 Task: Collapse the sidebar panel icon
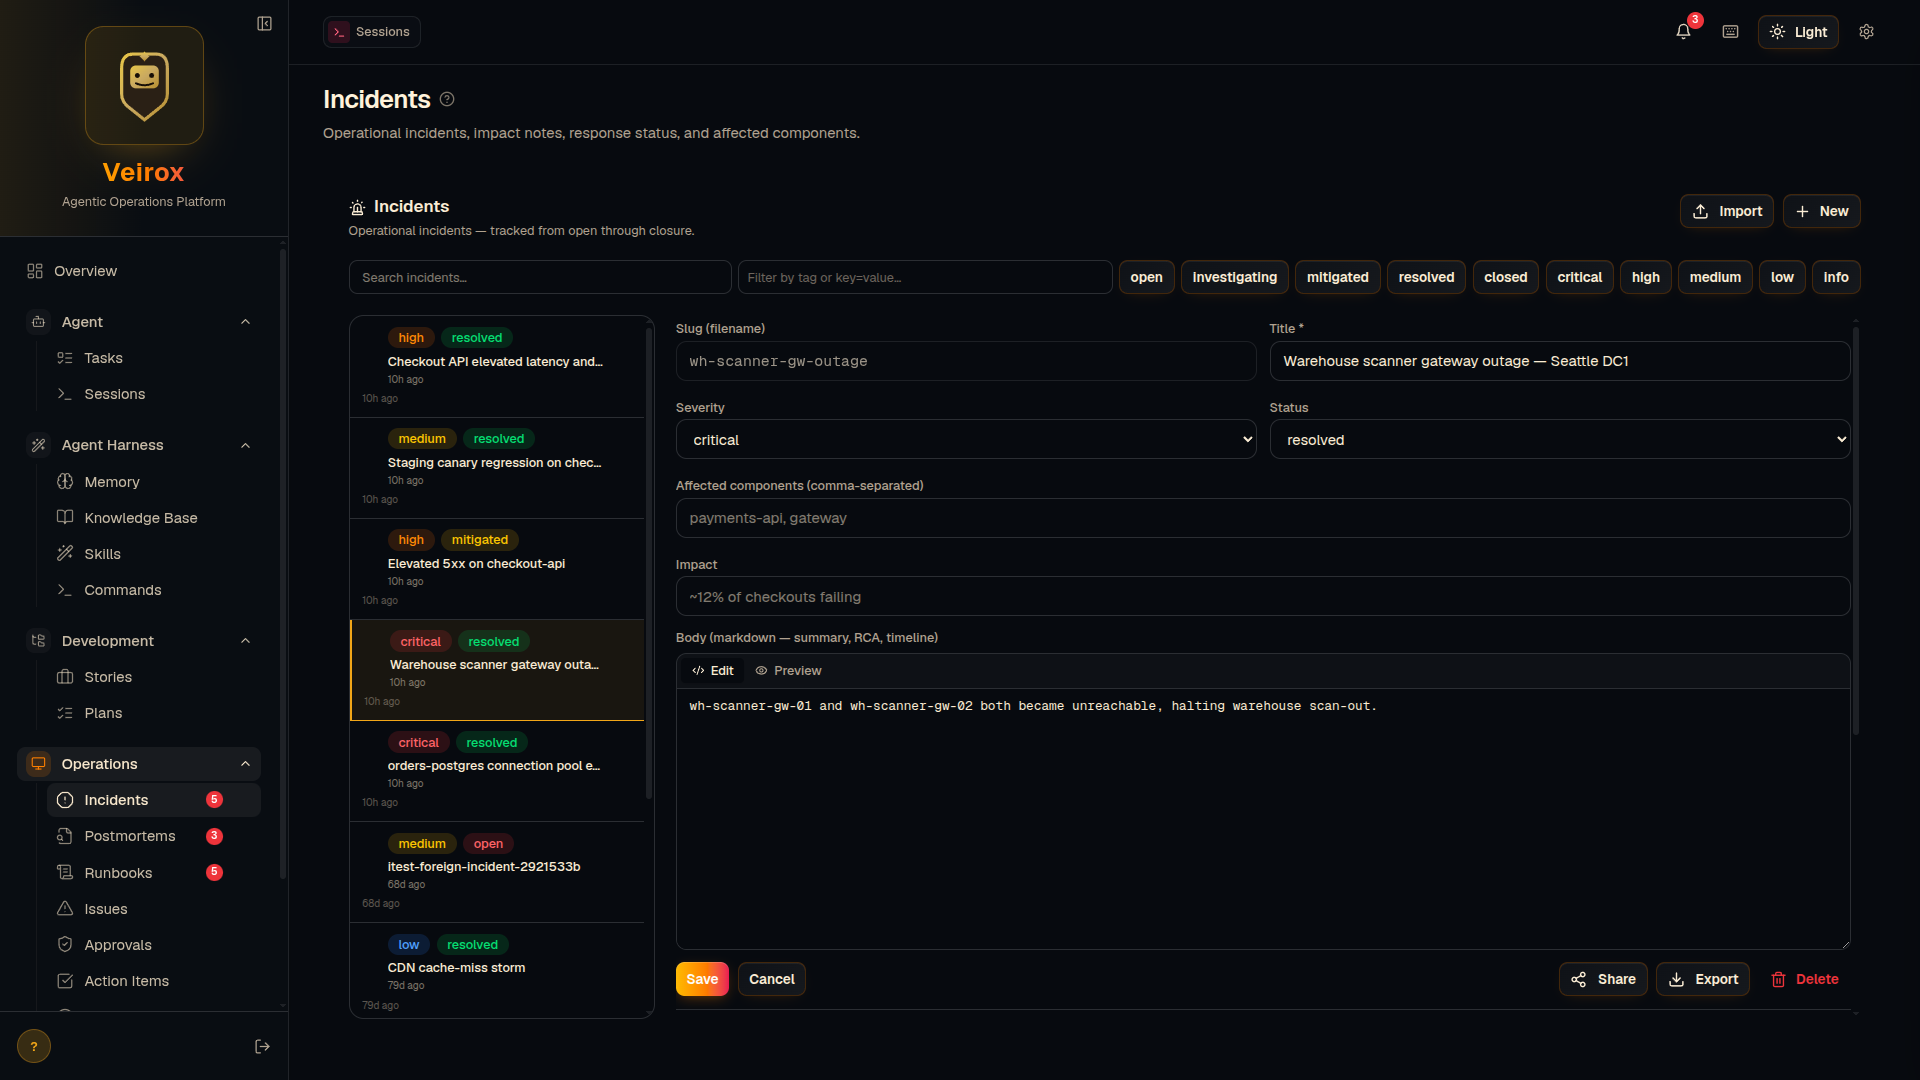pyautogui.click(x=264, y=24)
